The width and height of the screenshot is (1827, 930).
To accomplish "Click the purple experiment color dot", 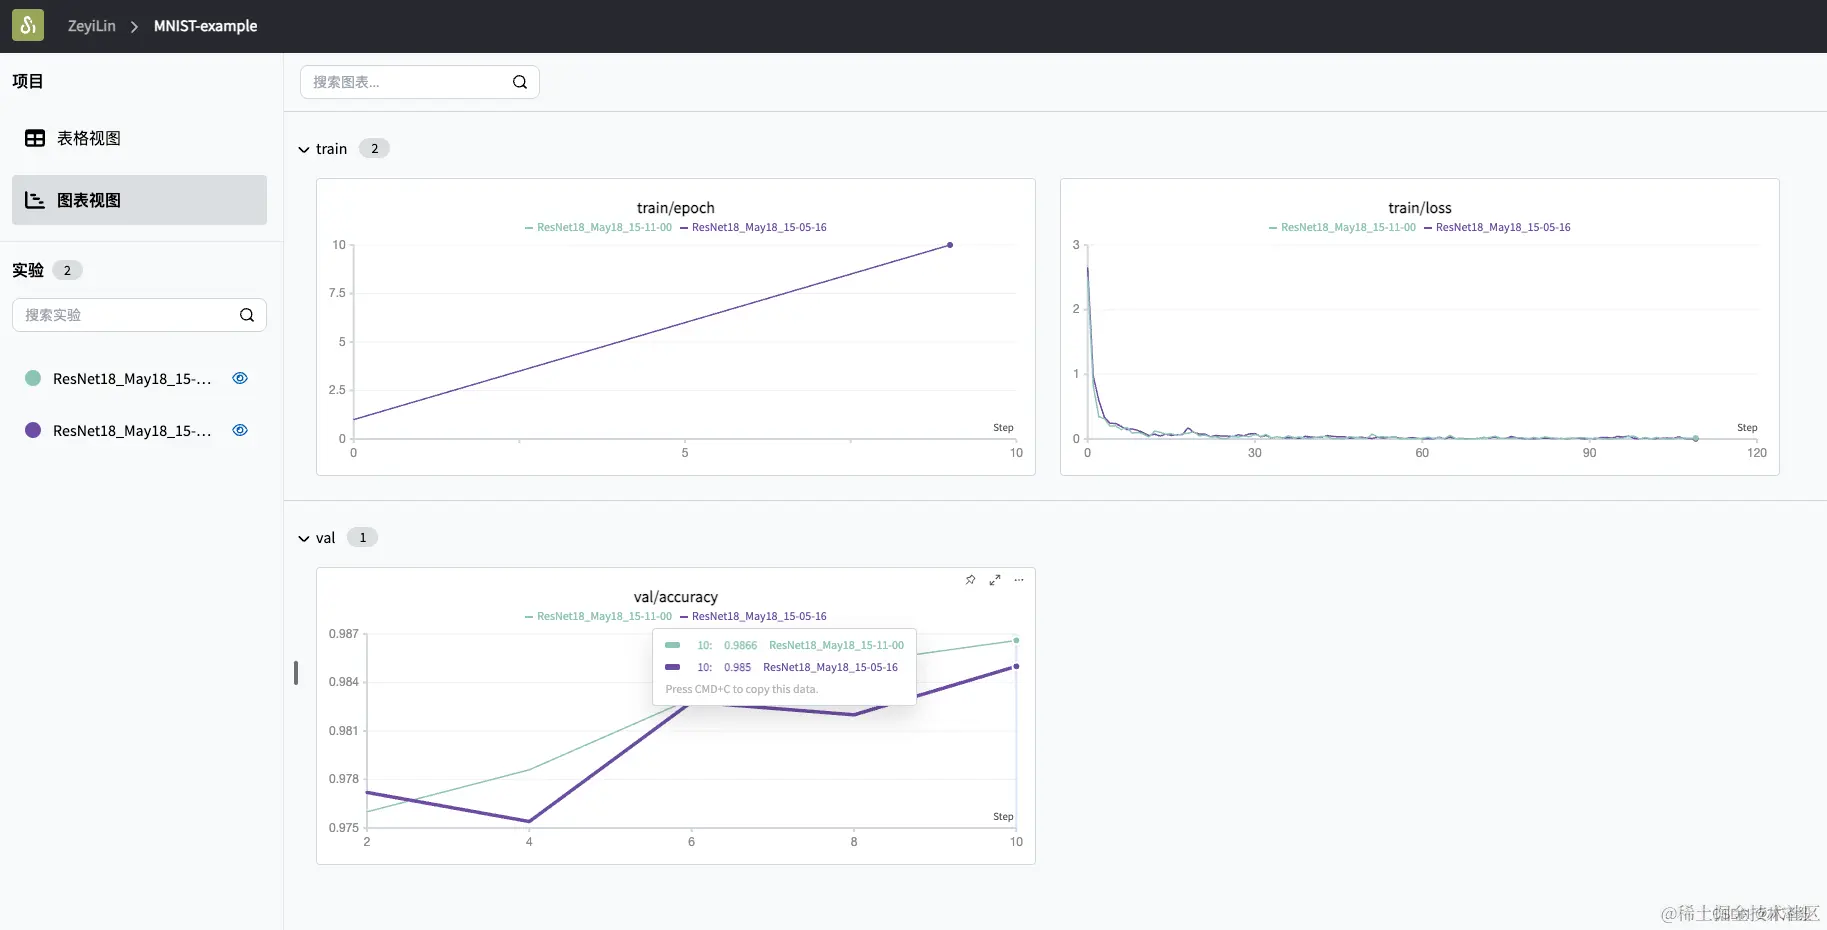I will [x=33, y=430].
